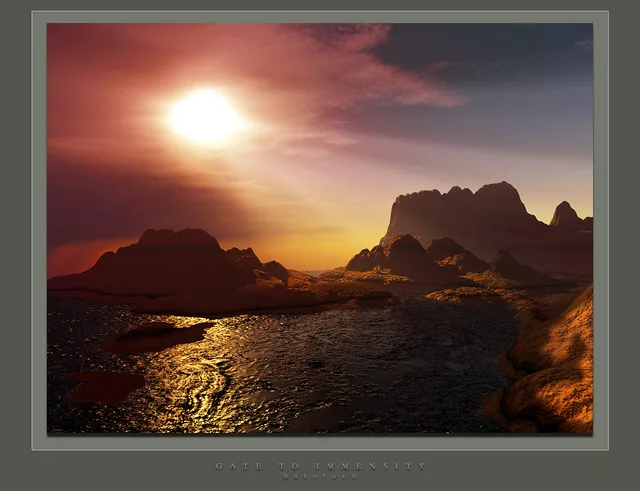This screenshot has width=640, height=491.
Task: Click the small isolated peak at far right
Action: (x=565, y=213)
